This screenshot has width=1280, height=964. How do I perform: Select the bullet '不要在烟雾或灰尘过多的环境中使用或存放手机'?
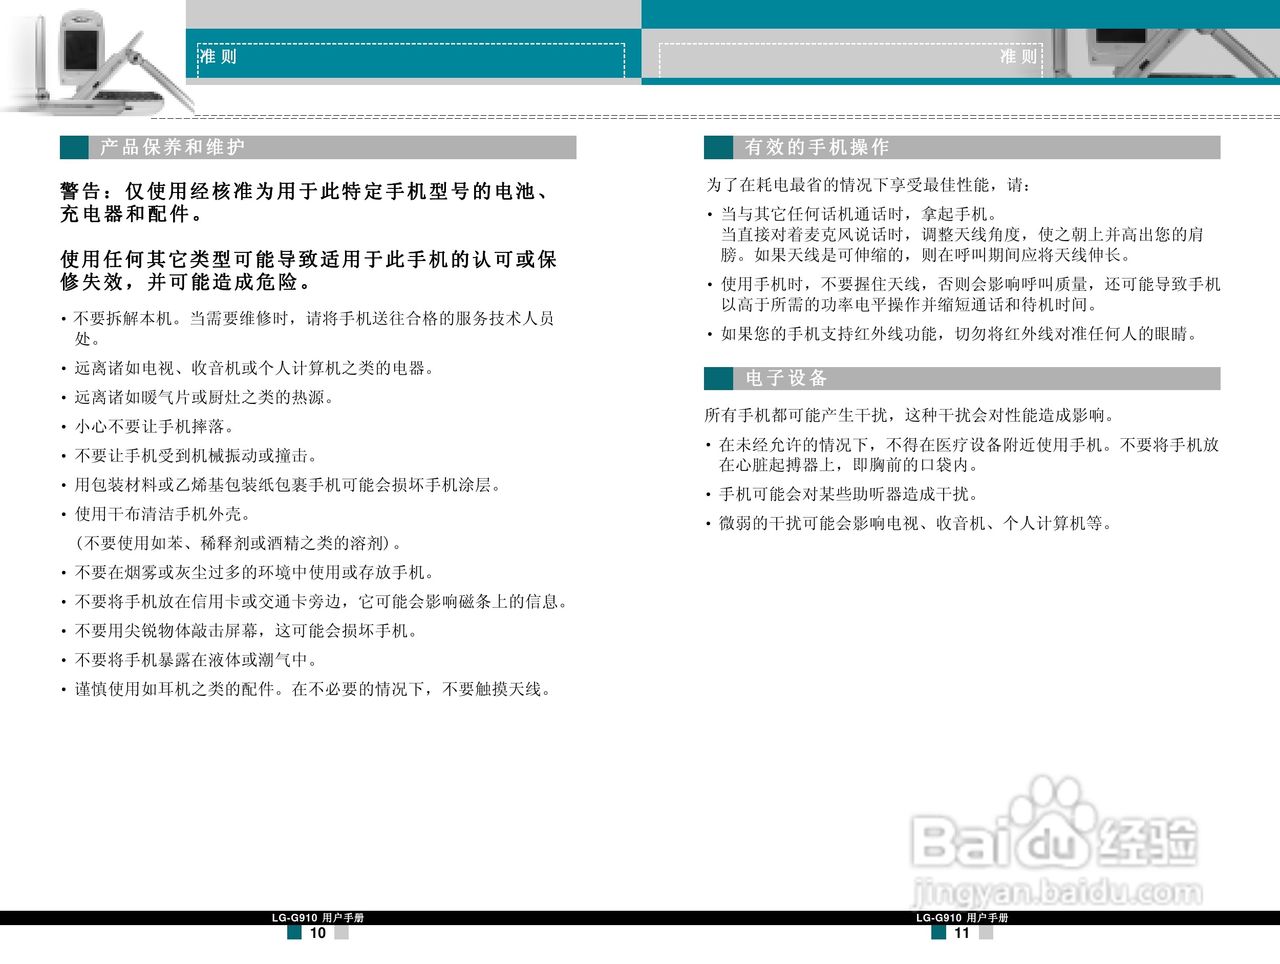point(248,572)
